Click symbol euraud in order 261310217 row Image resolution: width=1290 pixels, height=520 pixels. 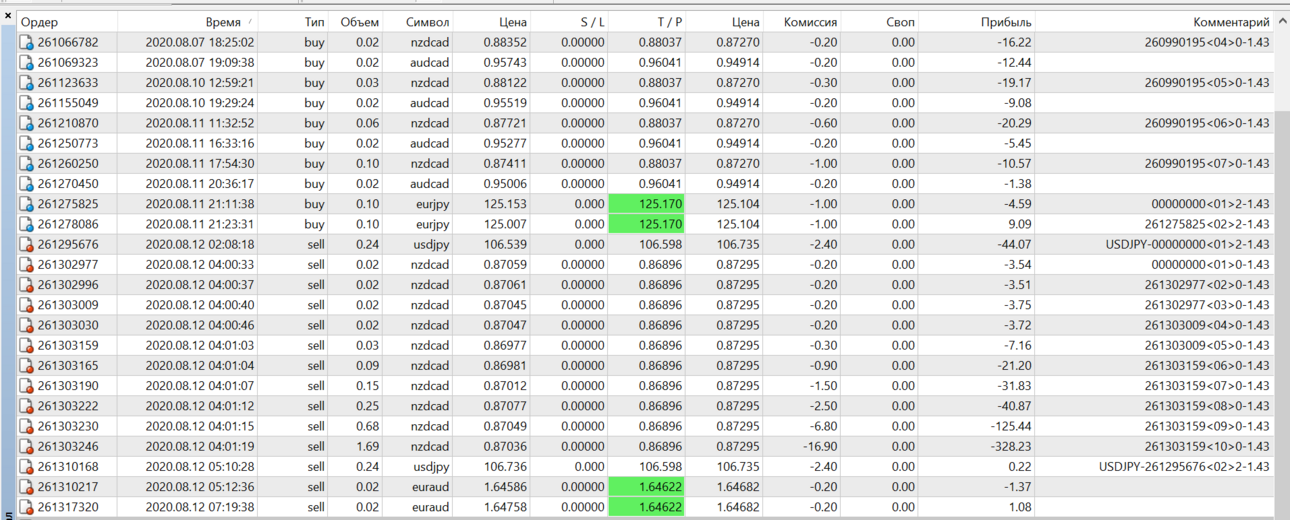tap(429, 487)
